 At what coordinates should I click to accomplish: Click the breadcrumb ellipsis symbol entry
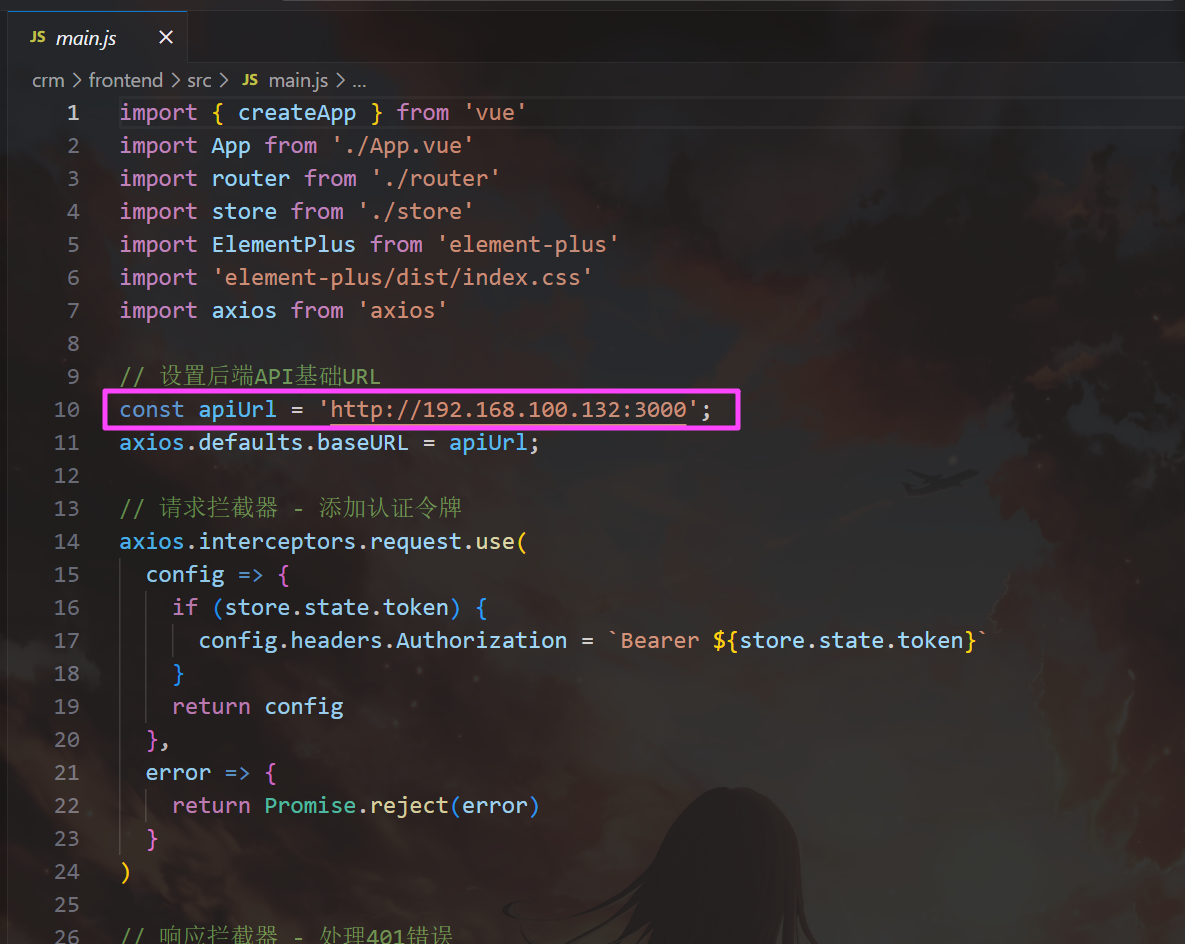click(359, 82)
